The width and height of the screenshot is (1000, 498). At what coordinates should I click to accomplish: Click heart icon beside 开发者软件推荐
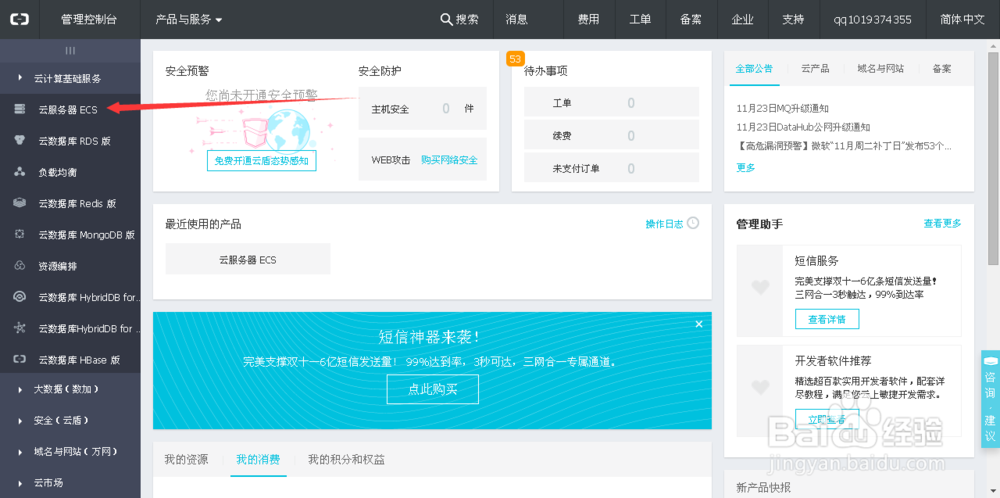coord(760,387)
